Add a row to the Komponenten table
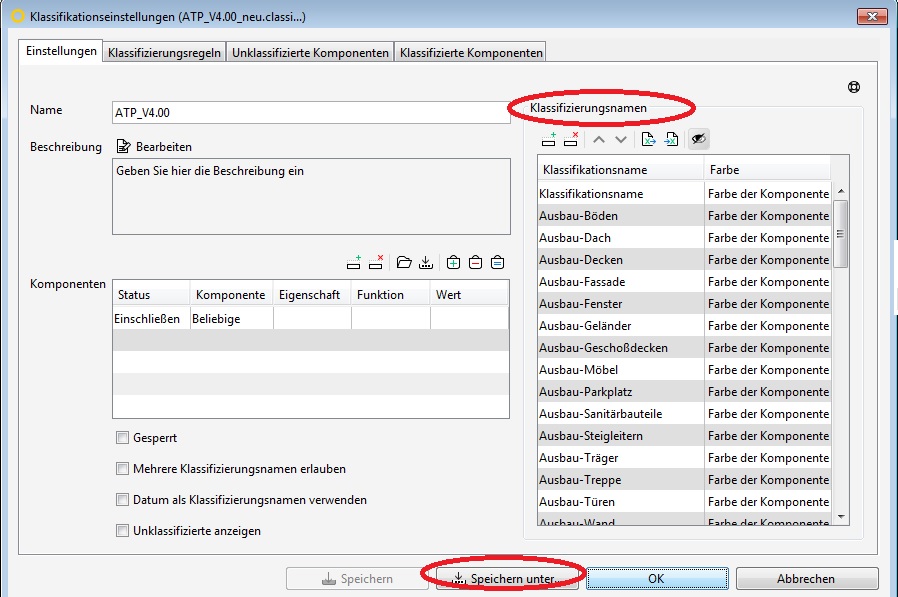 [x=354, y=263]
